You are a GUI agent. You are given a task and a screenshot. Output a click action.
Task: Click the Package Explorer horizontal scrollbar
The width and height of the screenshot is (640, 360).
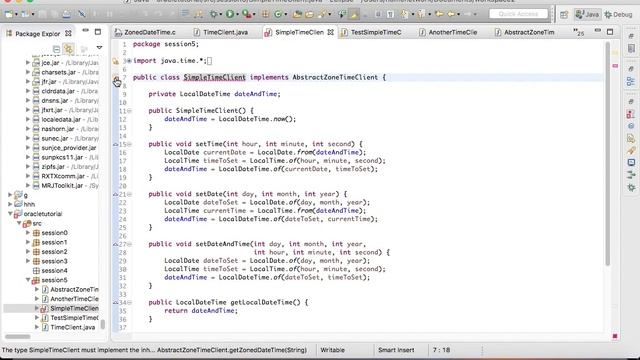18,336
